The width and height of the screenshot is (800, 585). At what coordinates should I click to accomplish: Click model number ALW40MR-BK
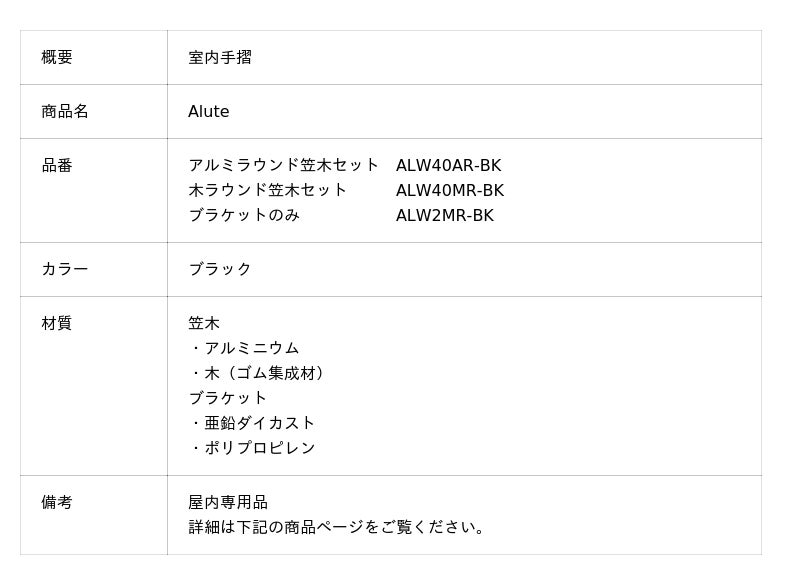click(x=449, y=190)
